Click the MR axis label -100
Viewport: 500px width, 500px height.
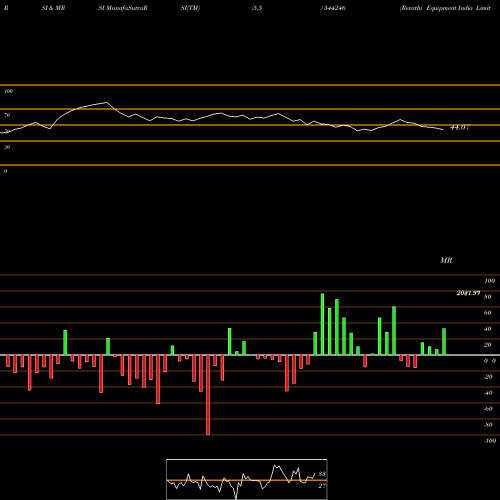490,441
